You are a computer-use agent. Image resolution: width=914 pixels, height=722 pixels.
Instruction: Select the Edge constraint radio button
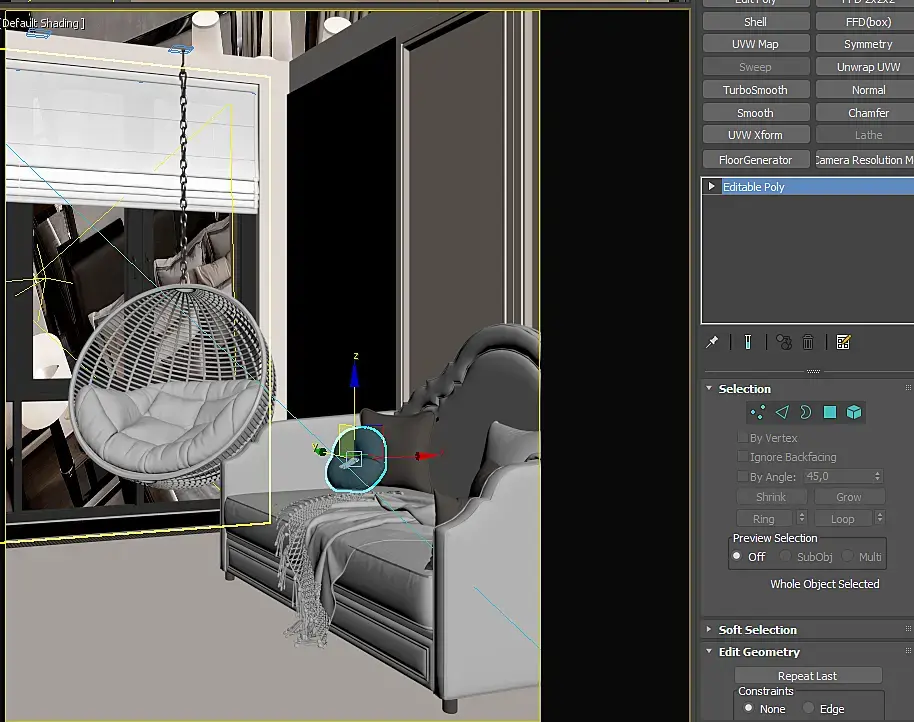point(808,708)
